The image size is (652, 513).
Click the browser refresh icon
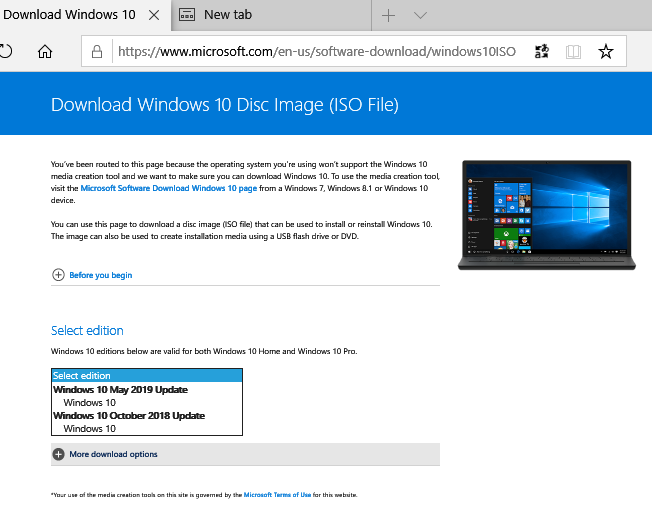click(x=6, y=52)
